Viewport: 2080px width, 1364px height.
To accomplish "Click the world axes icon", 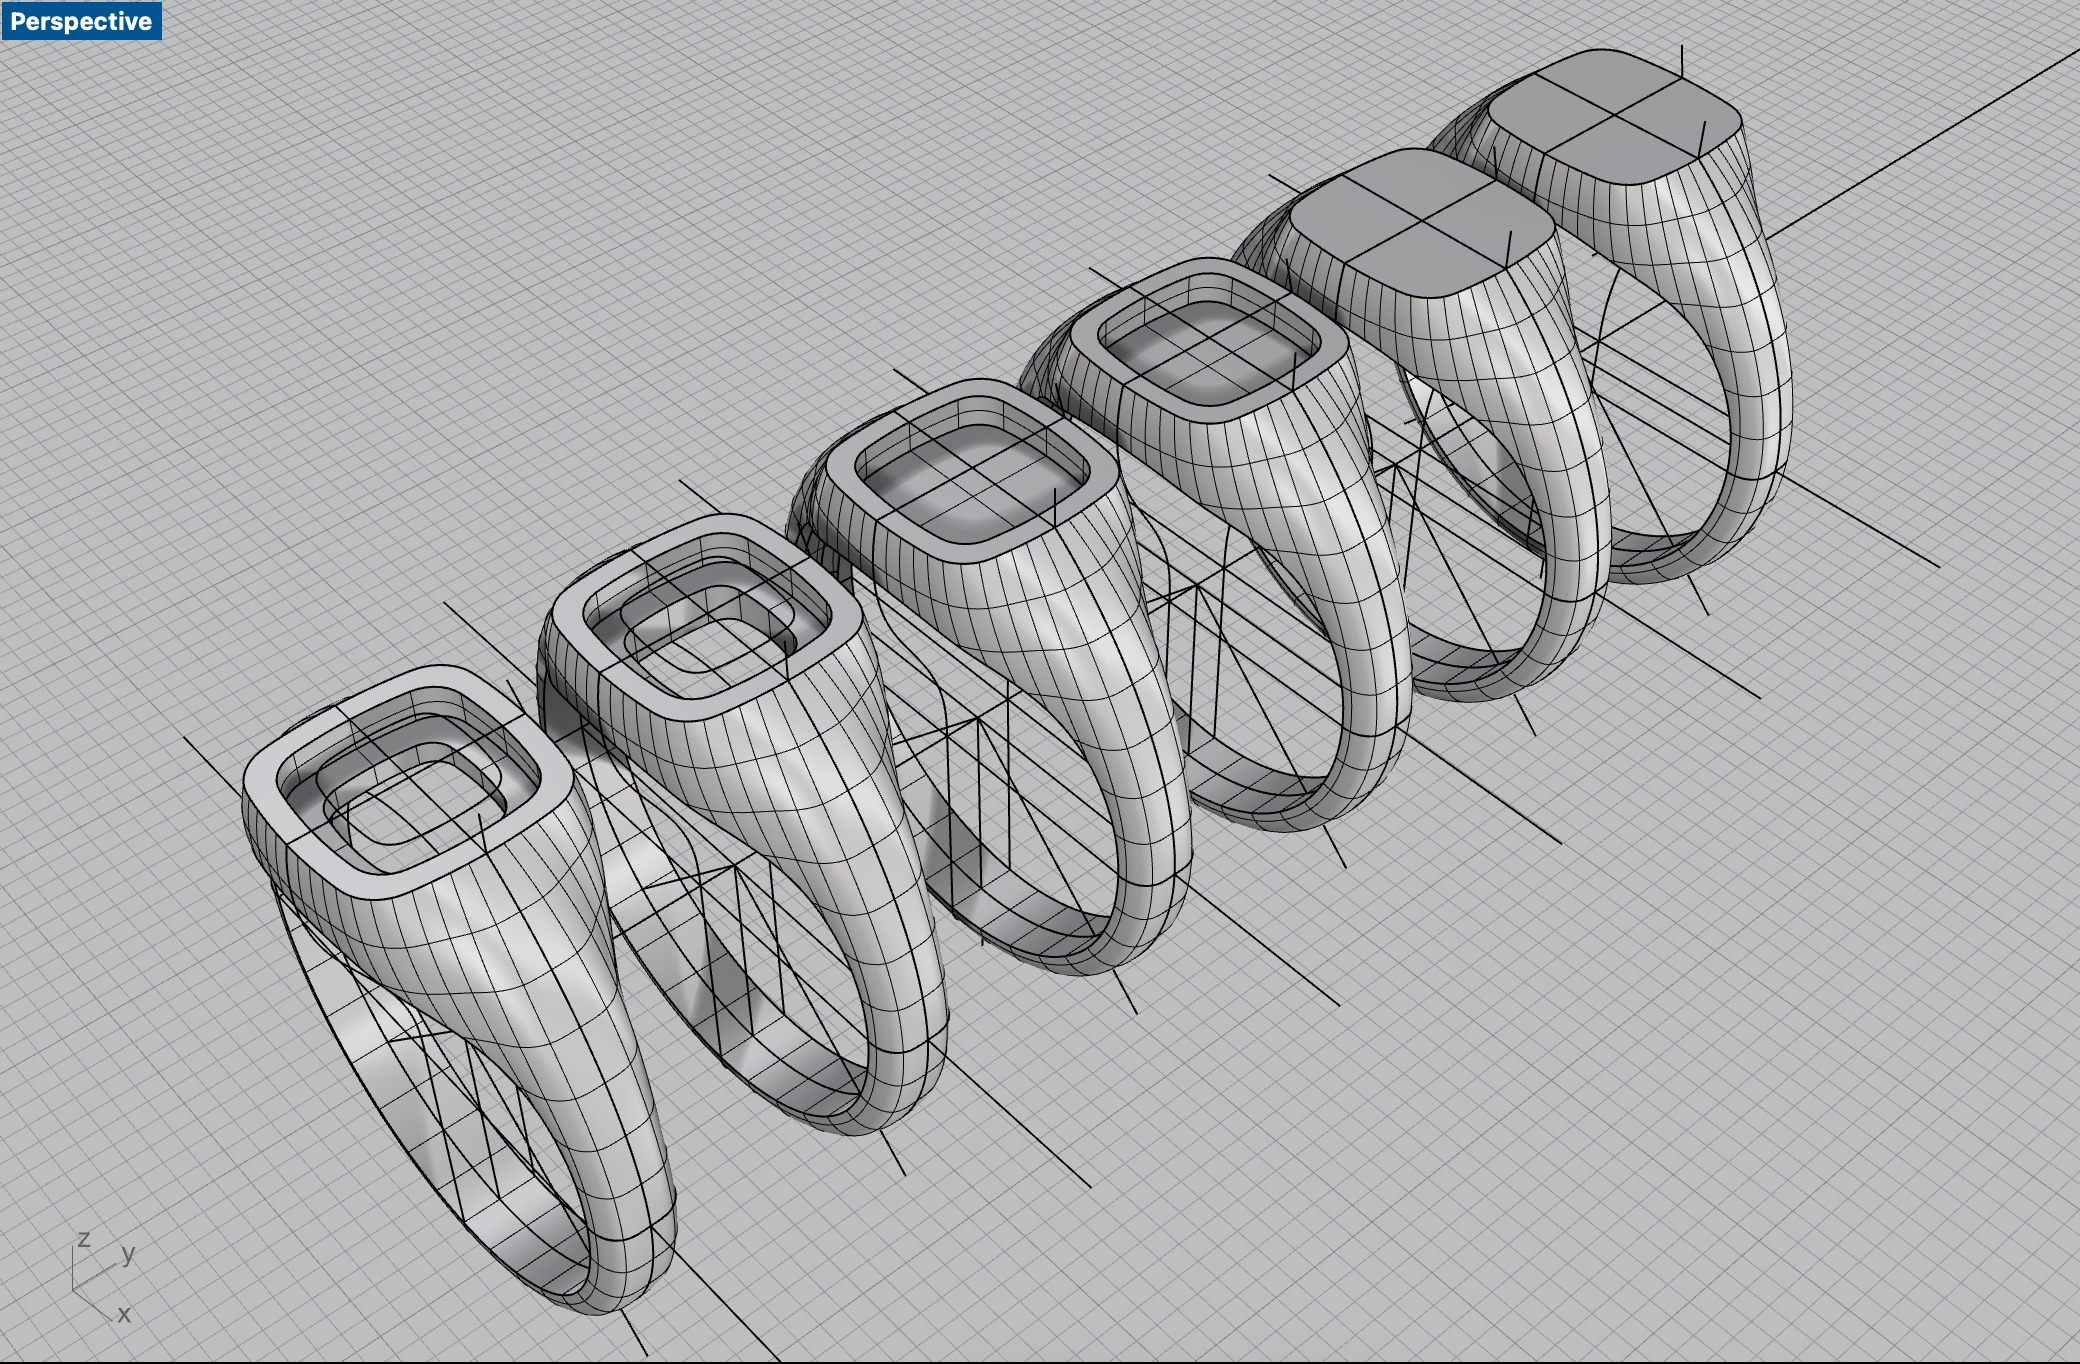I will pyautogui.click(x=103, y=1277).
